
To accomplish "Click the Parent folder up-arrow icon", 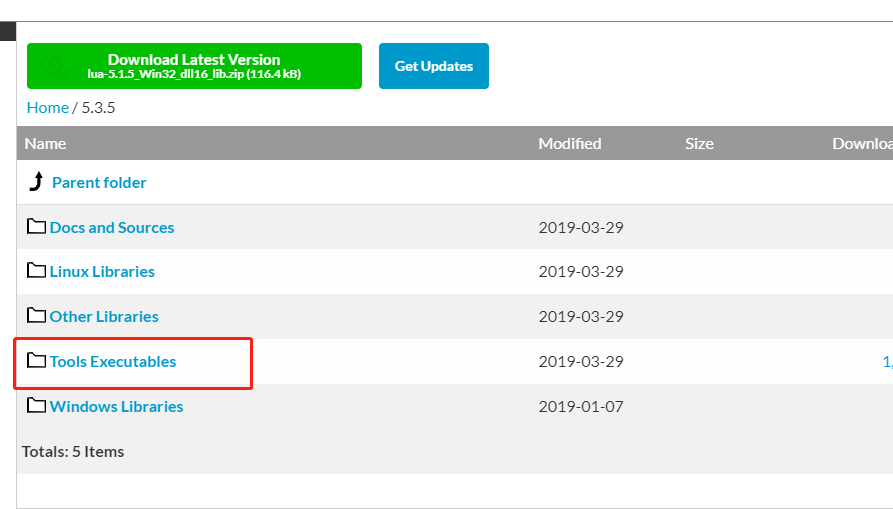I will pyautogui.click(x=36, y=182).
